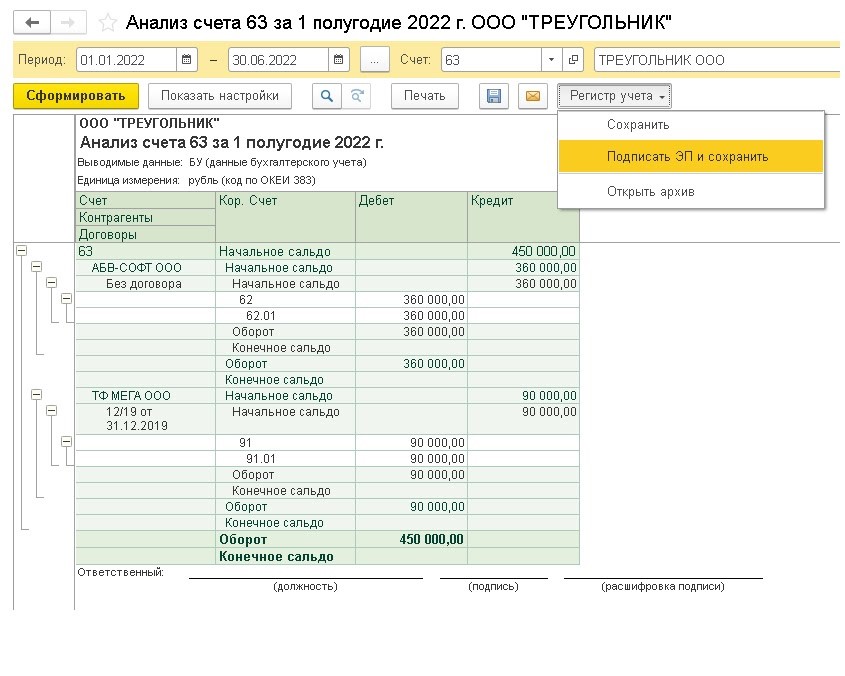Collapse the account 63 top-level group
845x676 pixels.
23,252
